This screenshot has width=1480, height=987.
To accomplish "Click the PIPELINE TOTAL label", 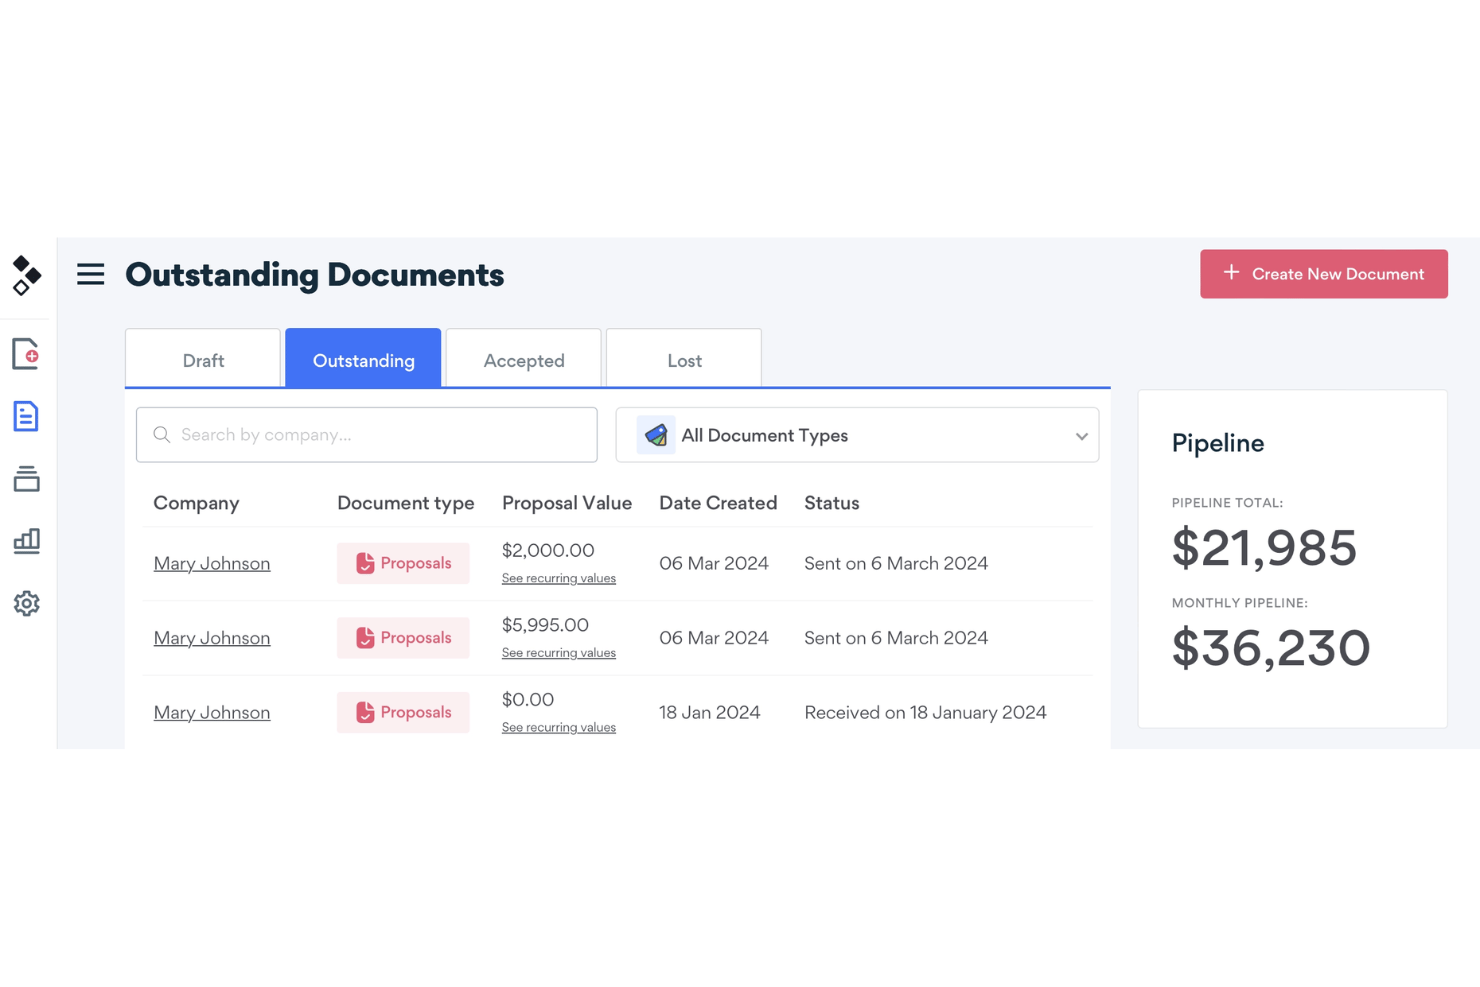I will click(1227, 503).
